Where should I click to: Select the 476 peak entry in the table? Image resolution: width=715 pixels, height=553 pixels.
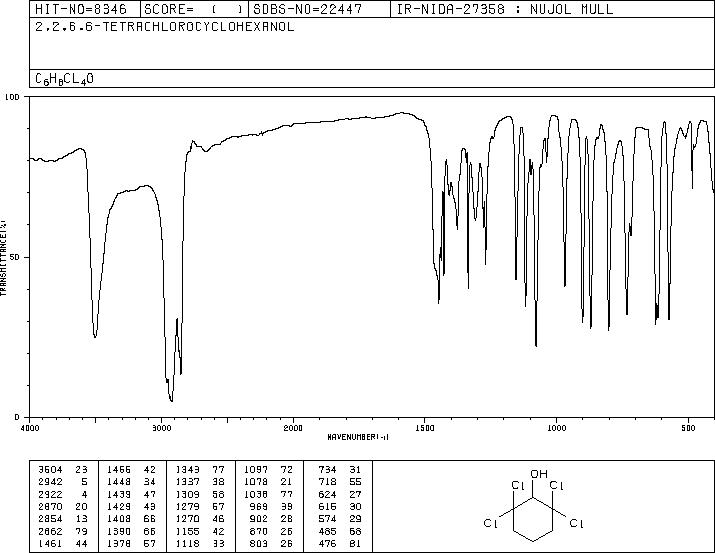pyautogui.click(x=340, y=543)
